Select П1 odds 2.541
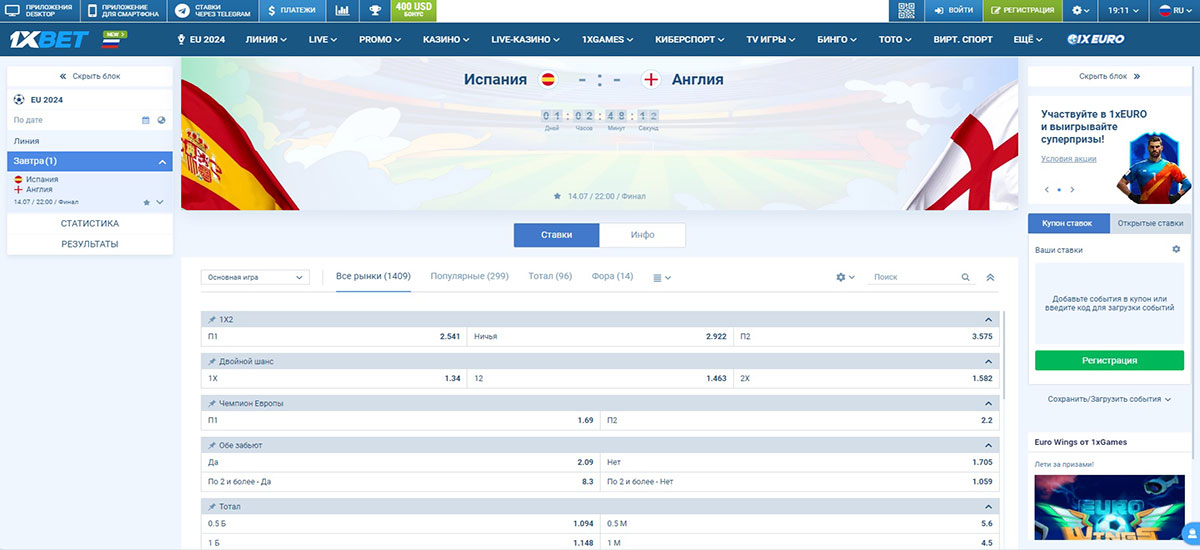 point(334,337)
